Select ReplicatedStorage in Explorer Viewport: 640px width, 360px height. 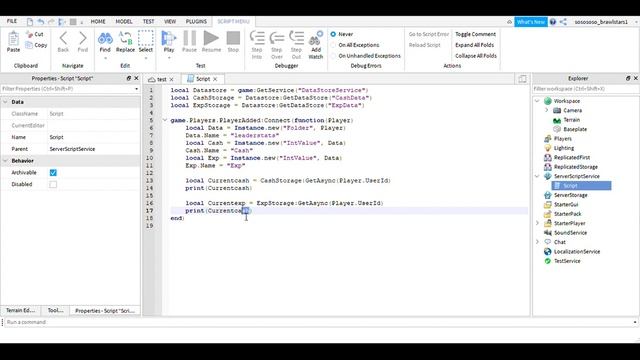pyautogui.click(x=576, y=167)
